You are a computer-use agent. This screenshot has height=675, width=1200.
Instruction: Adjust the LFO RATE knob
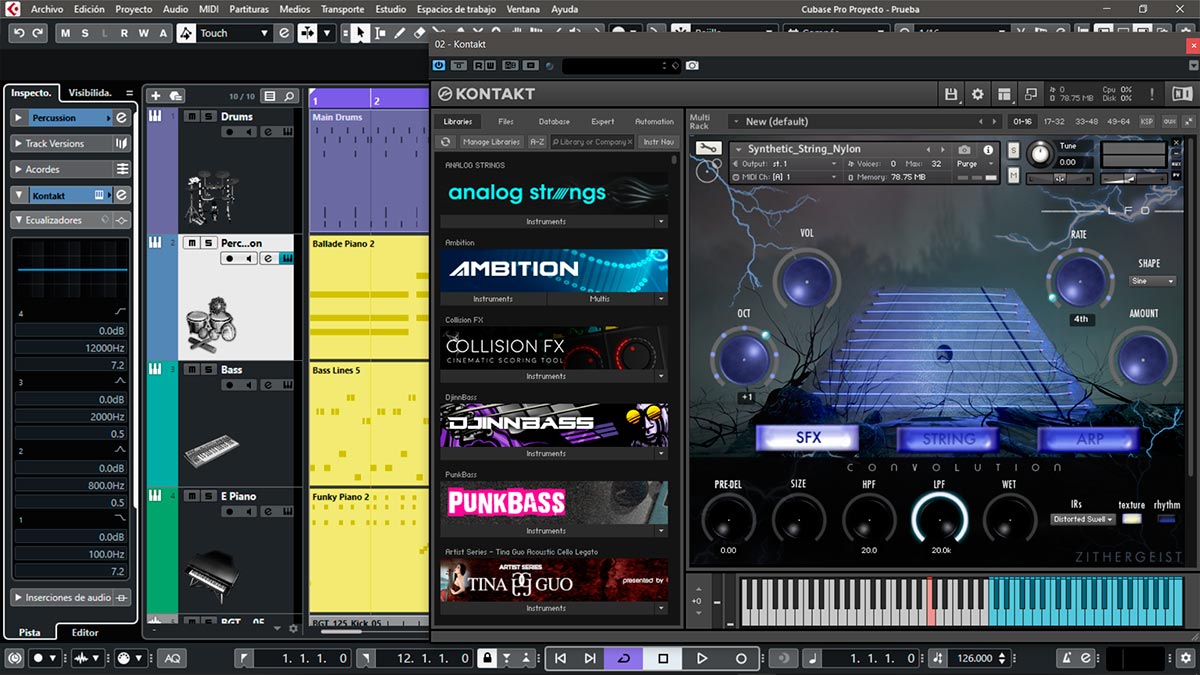(x=1080, y=280)
